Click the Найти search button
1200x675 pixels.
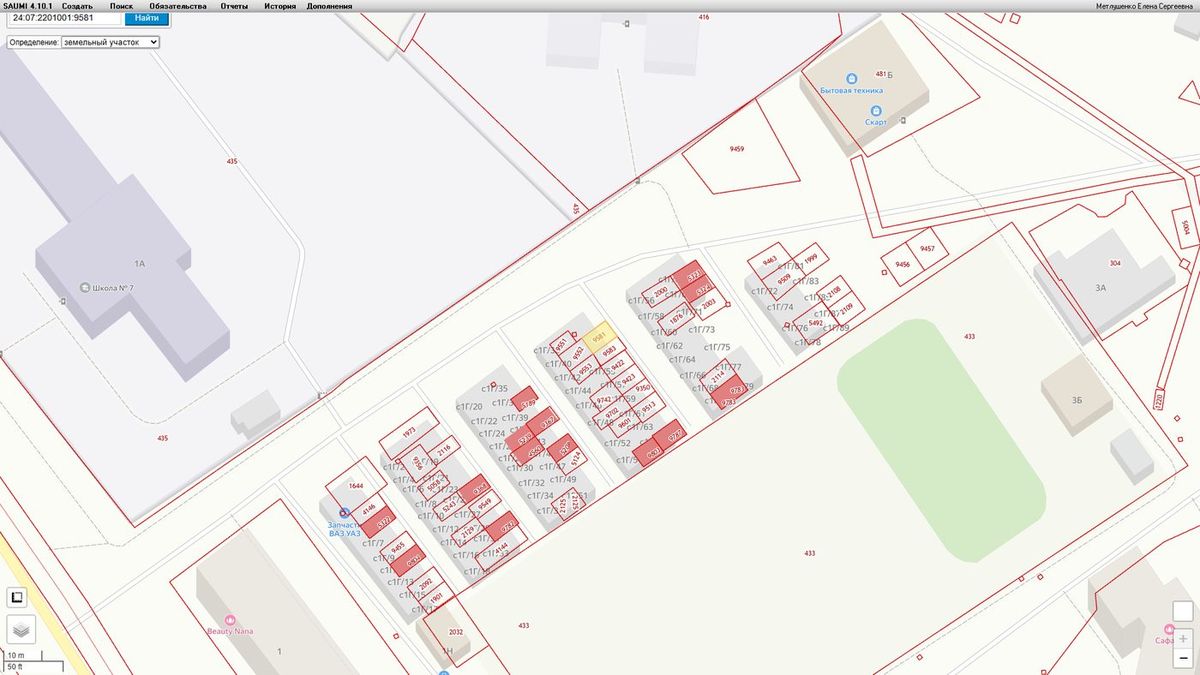(146, 18)
